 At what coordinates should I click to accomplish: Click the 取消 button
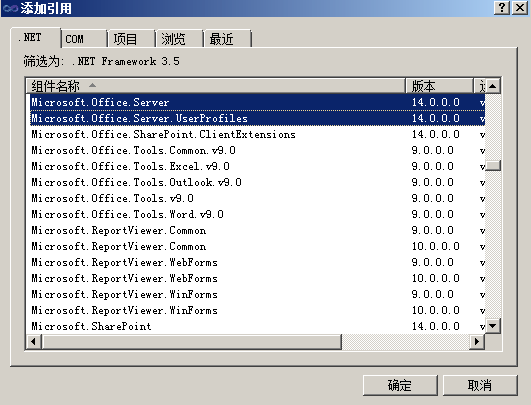(x=480, y=385)
